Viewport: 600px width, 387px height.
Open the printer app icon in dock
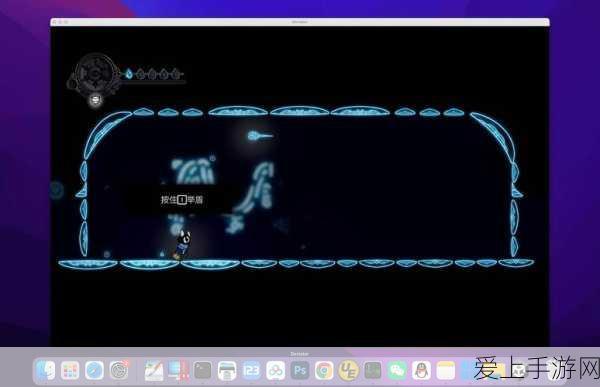pos(227,370)
